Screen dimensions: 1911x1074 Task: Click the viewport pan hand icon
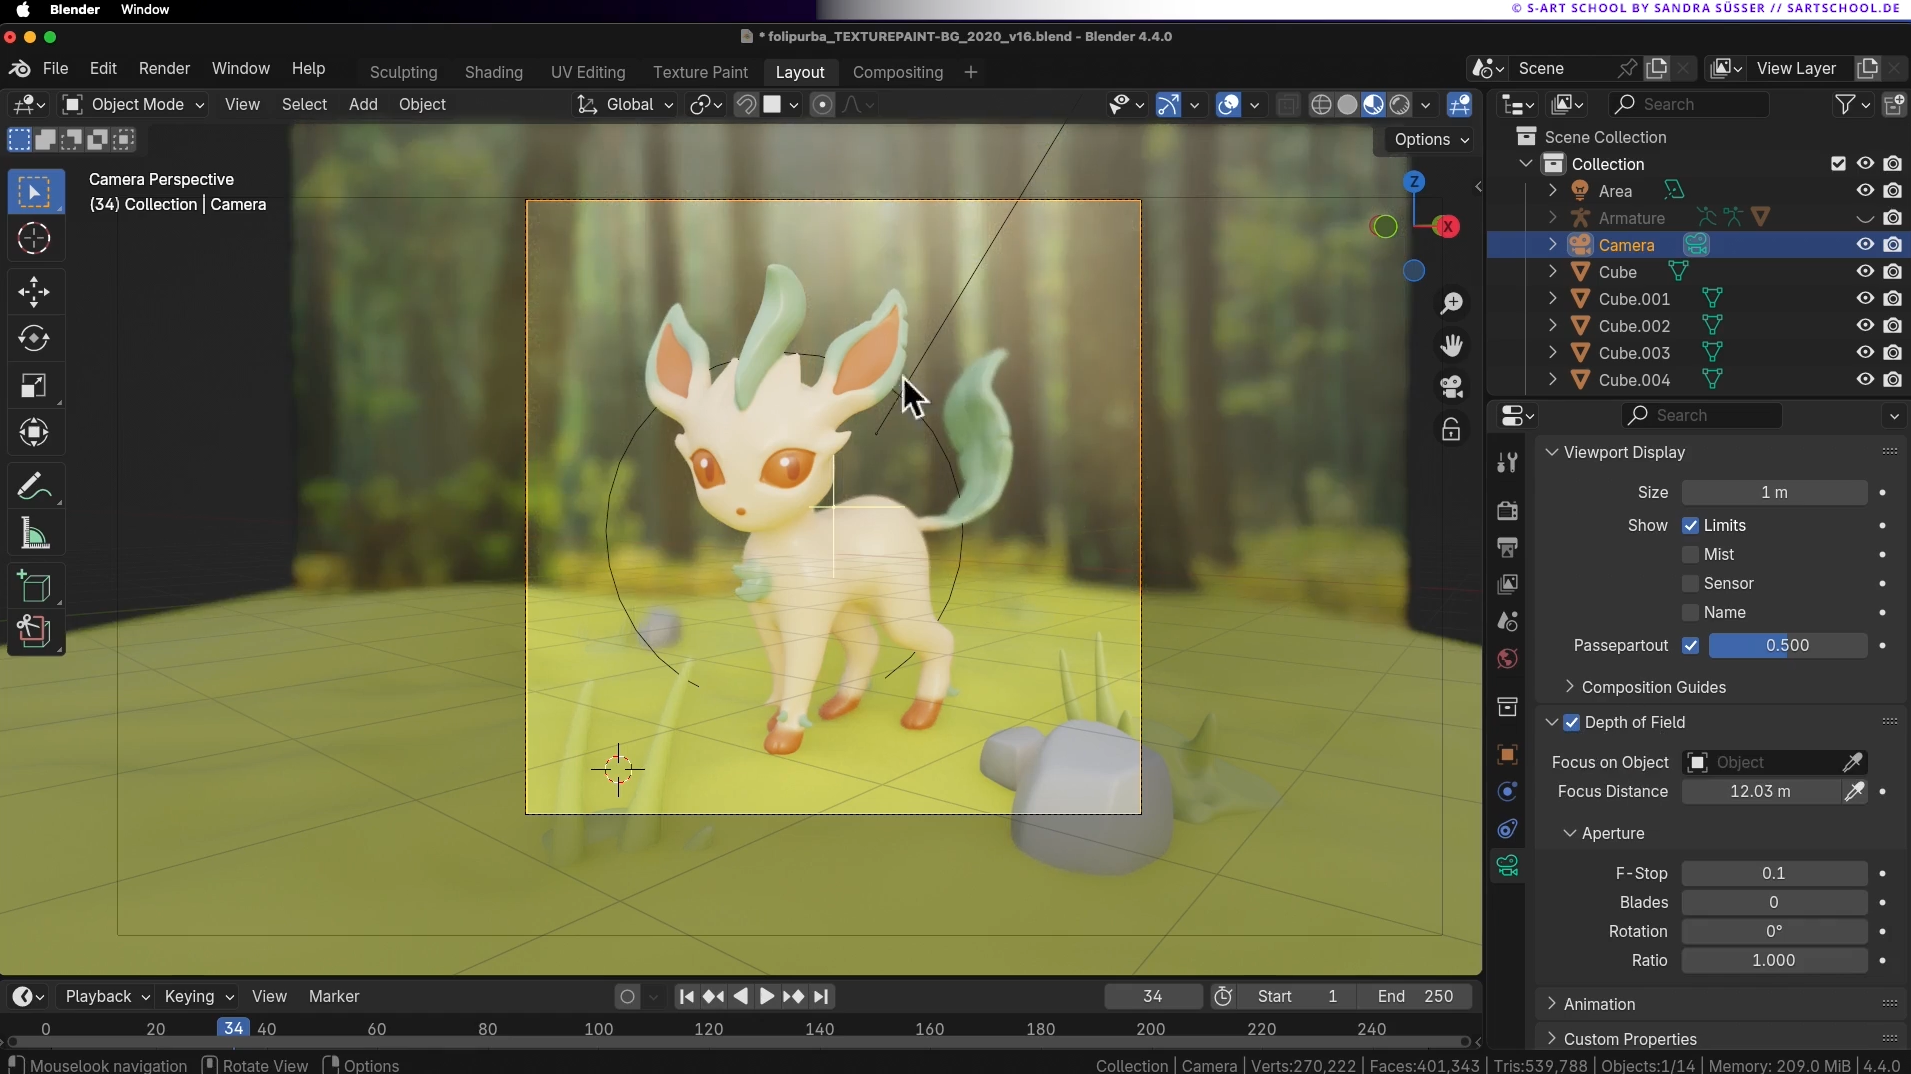1451,345
